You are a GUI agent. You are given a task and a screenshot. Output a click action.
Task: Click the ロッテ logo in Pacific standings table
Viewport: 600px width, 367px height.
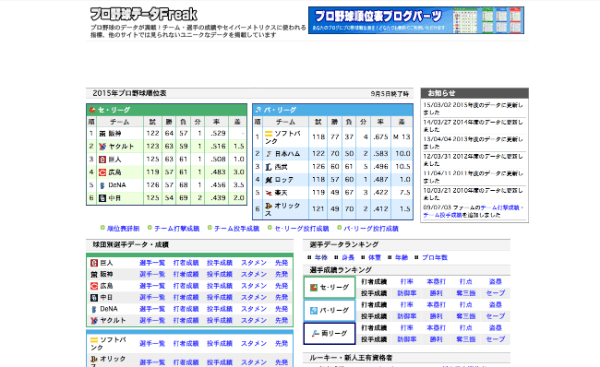coord(269,180)
